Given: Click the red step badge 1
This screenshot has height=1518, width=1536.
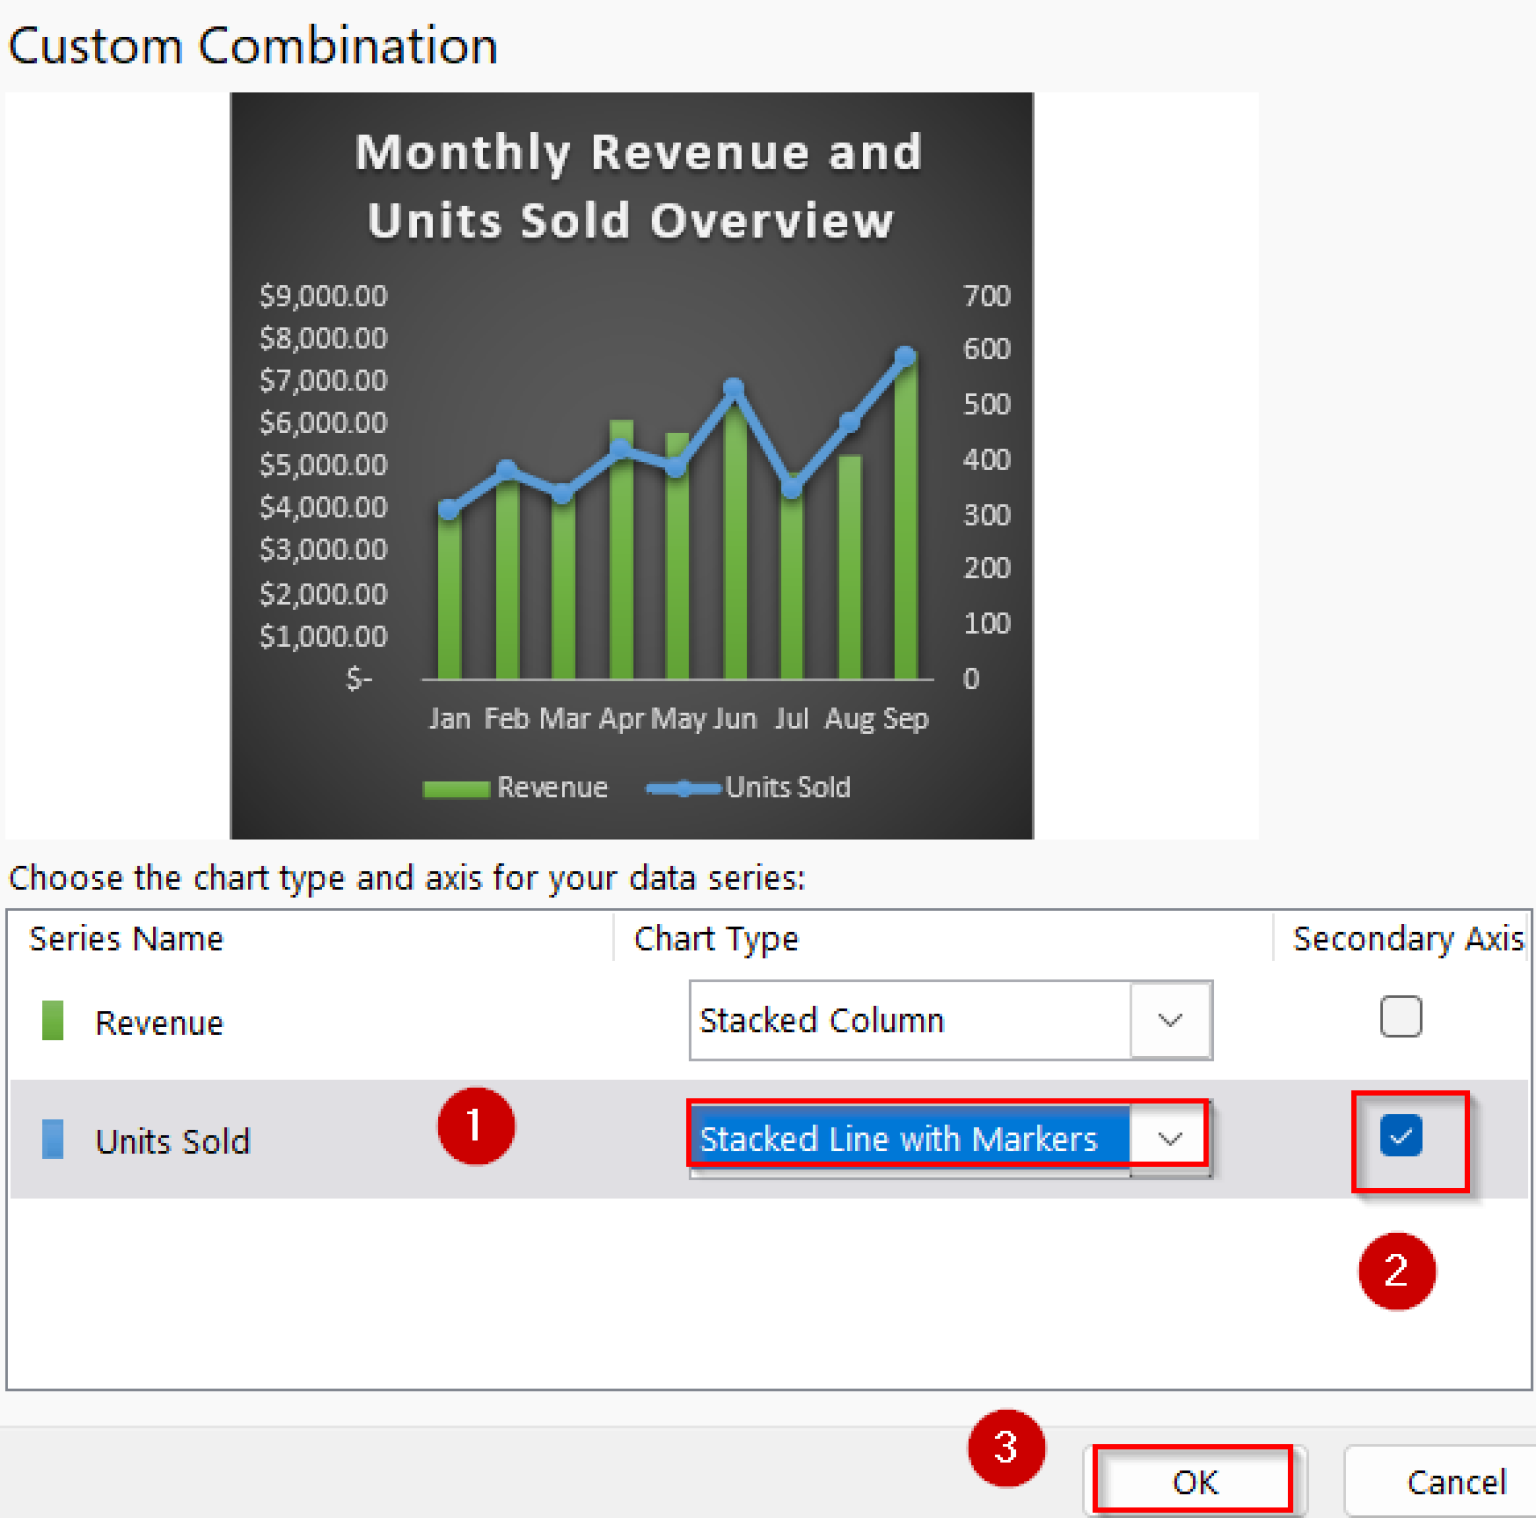Looking at the screenshot, I should [477, 1126].
